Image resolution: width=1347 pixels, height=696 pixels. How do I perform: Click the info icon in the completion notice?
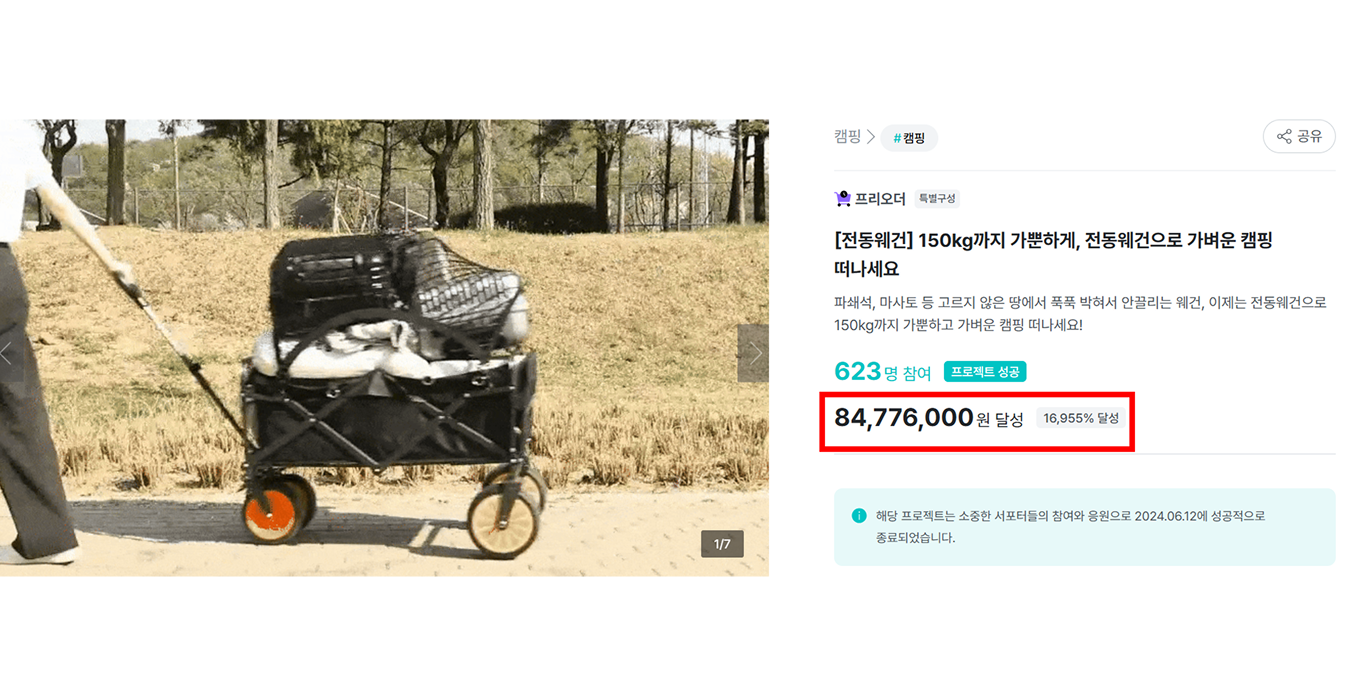pyautogui.click(x=857, y=514)
